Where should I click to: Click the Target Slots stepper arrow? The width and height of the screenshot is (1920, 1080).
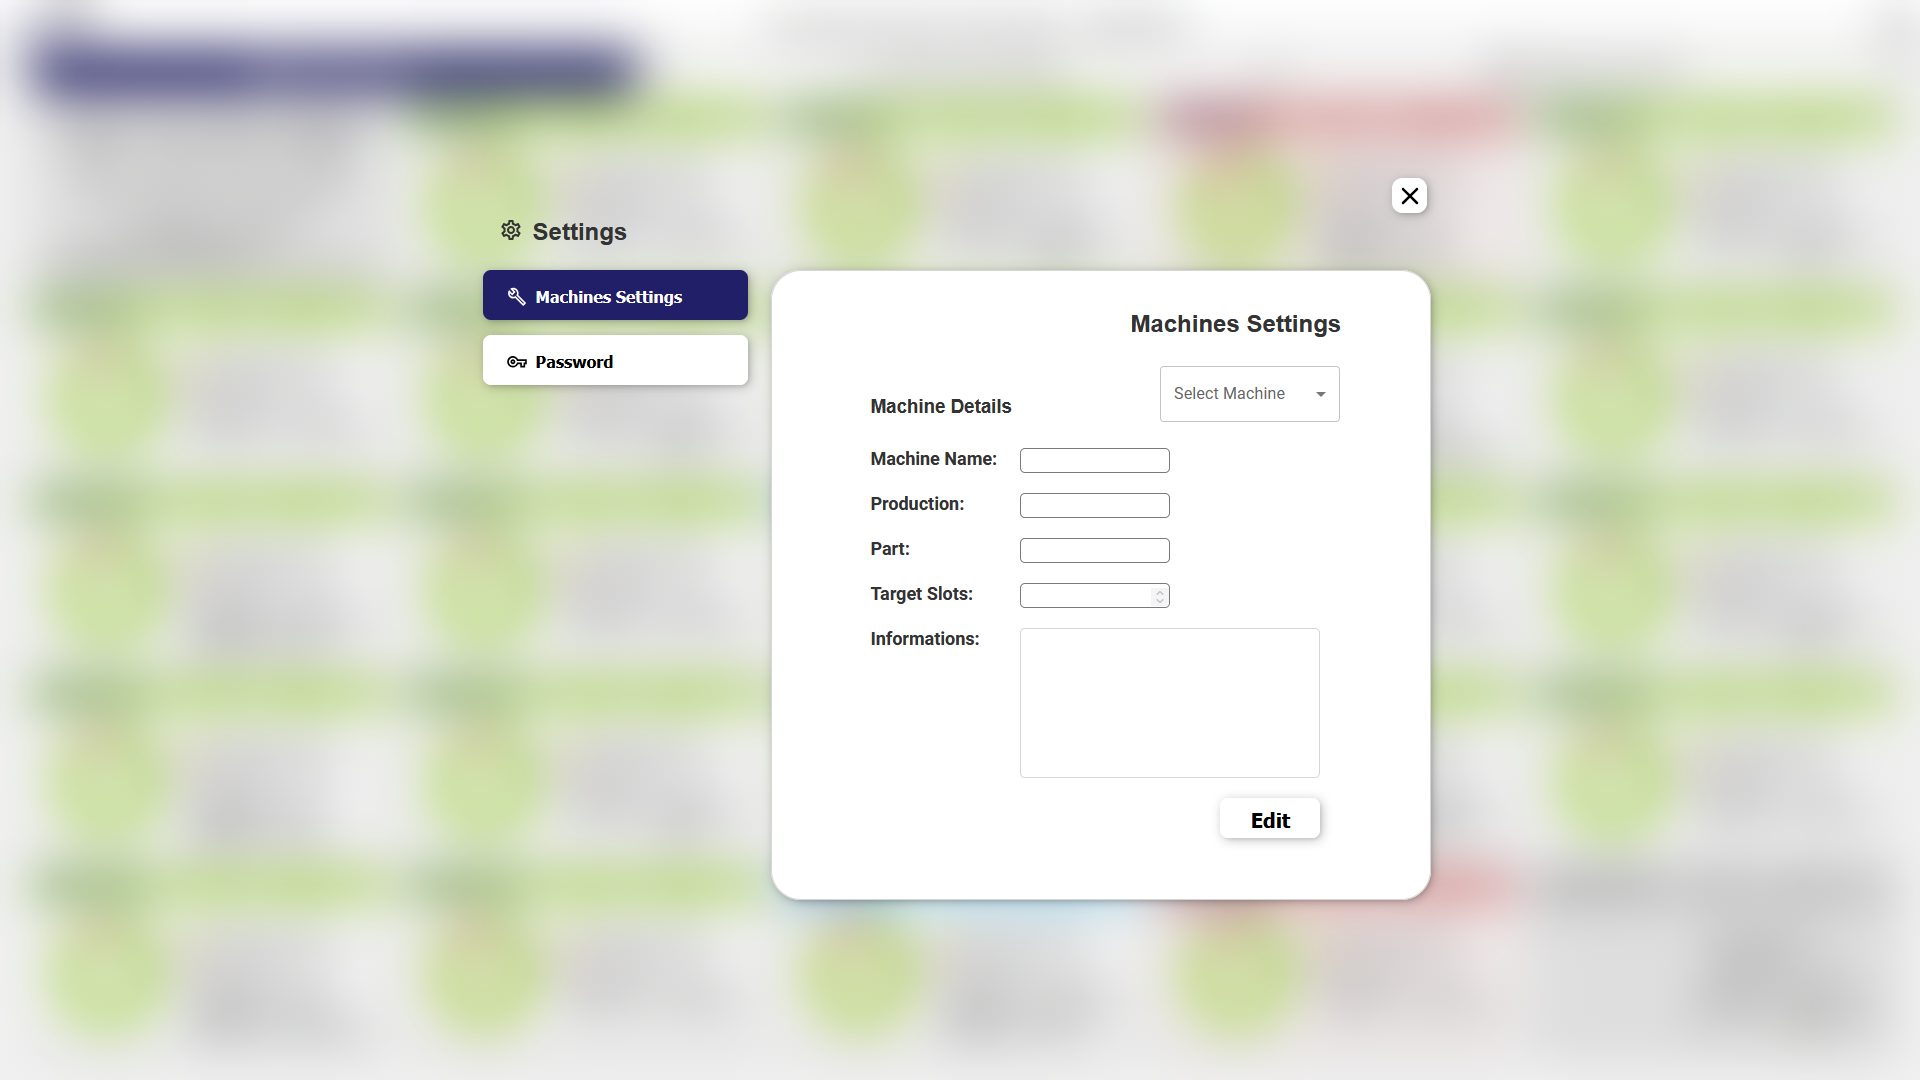(x=1160, y=595)
